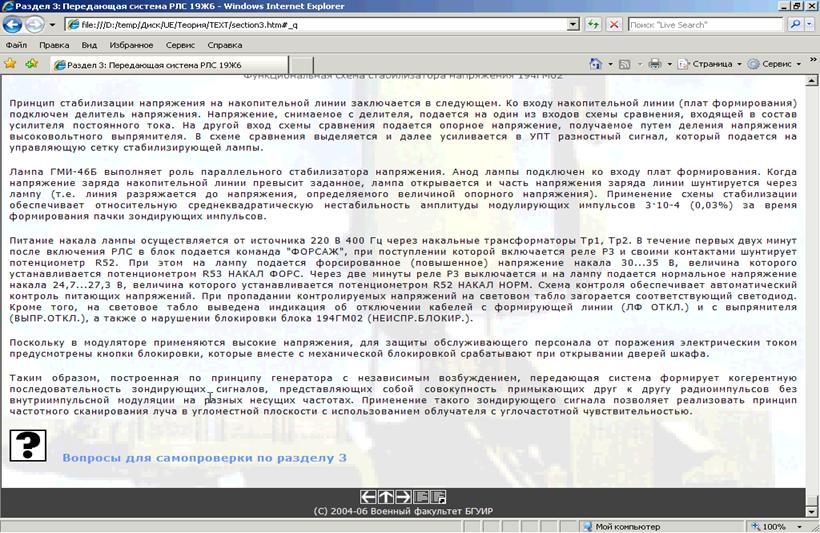Click the question mark self-test icon
This screenshot has height=533, width=820.
click(x=28, y=444)
